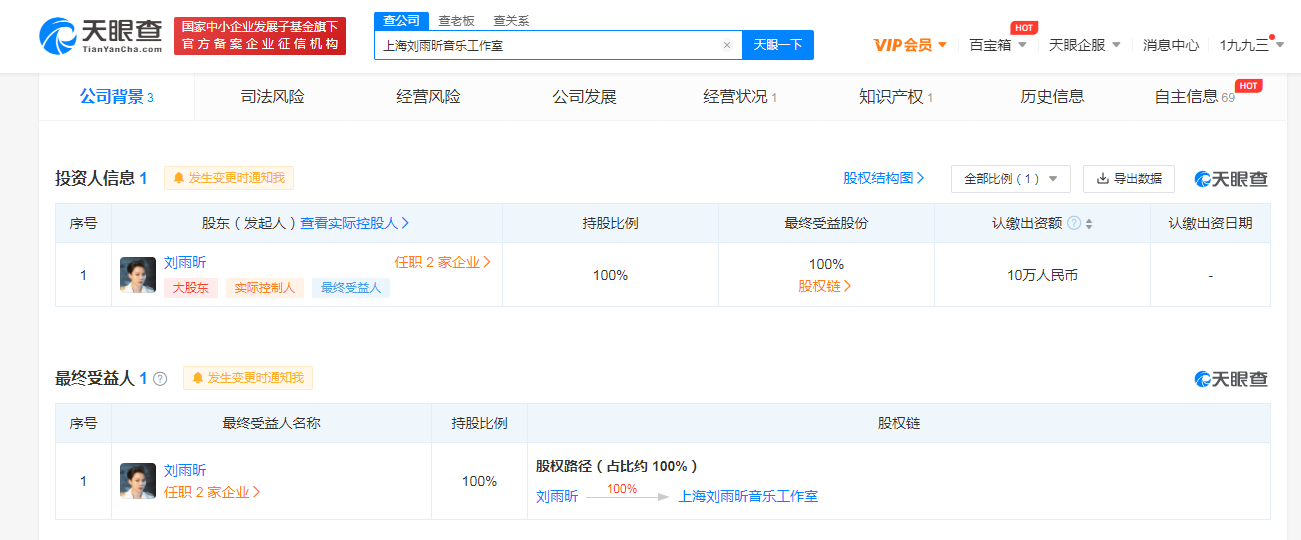Open the 股权结构图 link
The image size is (1301, 540).
(x=884, y=178)
